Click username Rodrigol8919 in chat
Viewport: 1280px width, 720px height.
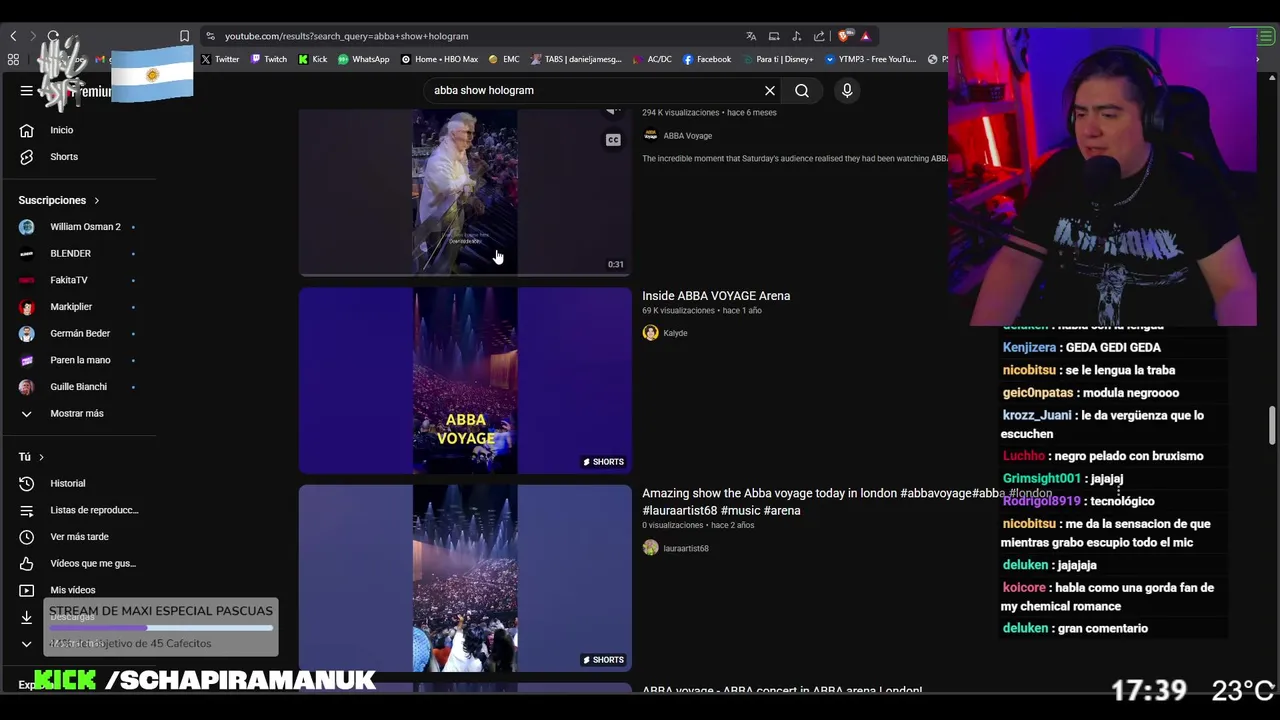tap(1041, 502)
